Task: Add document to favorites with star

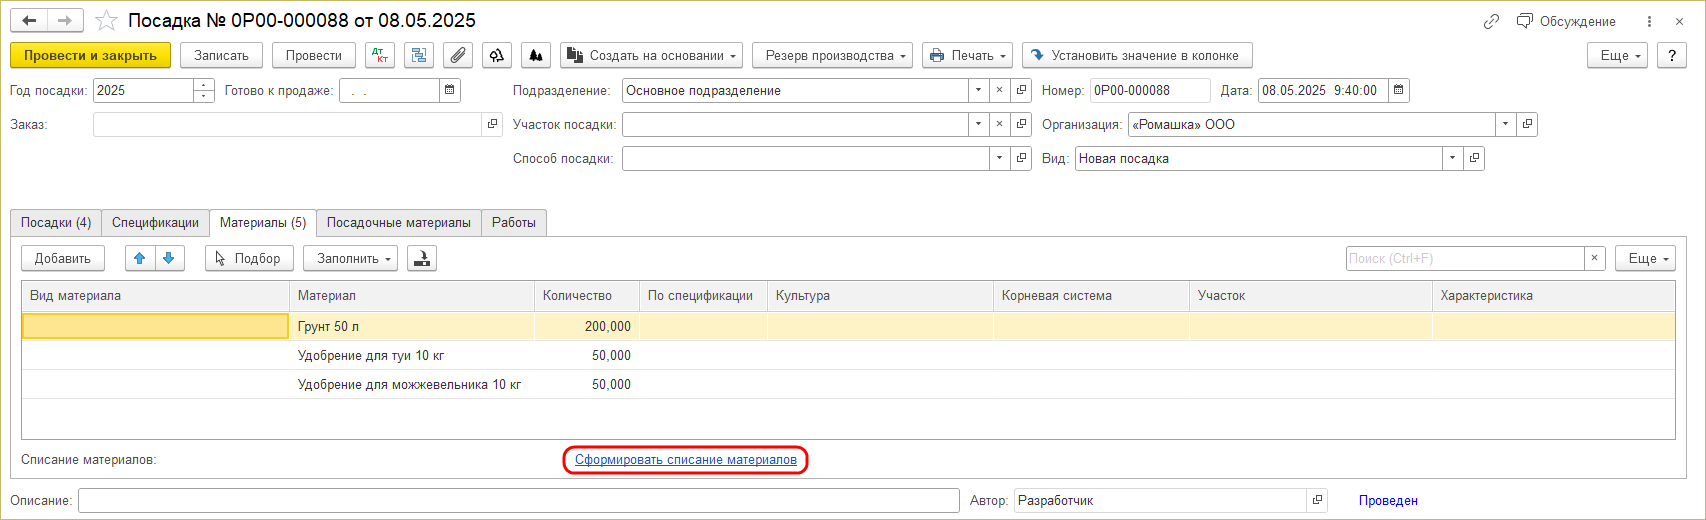Action: 106,21
